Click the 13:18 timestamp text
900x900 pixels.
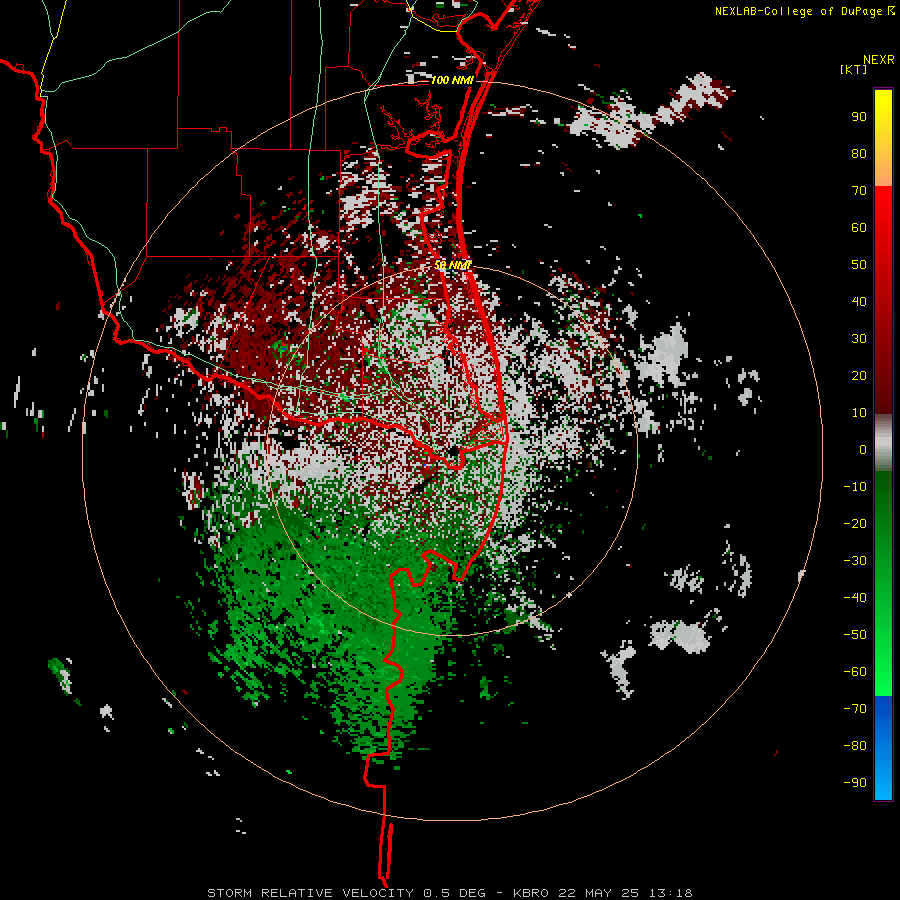tap(670, 893)
